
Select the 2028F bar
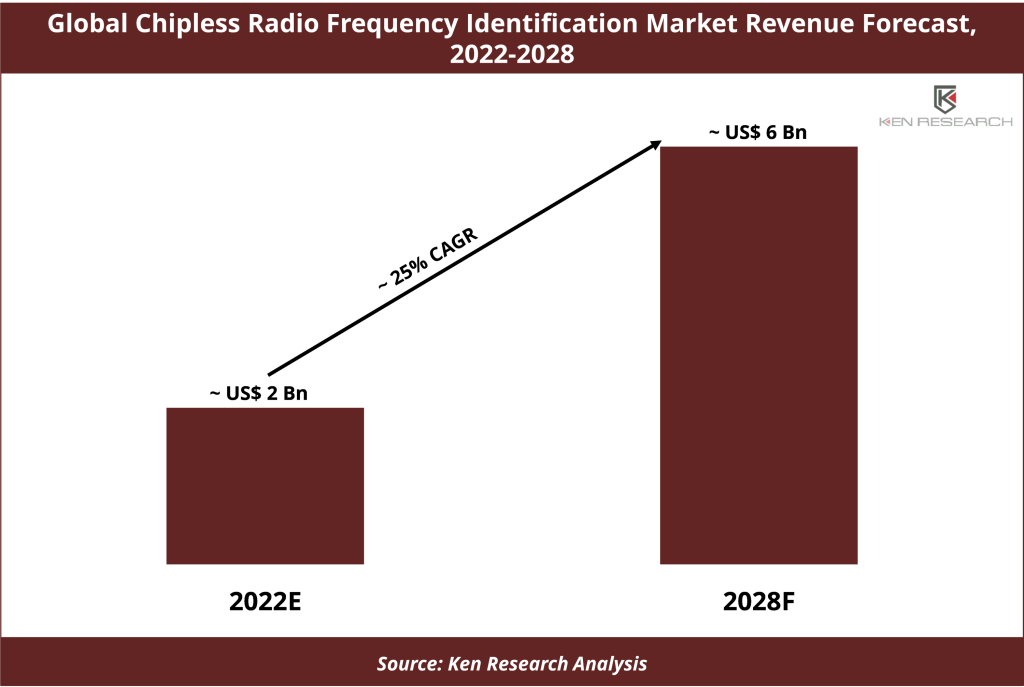[759, 355]
